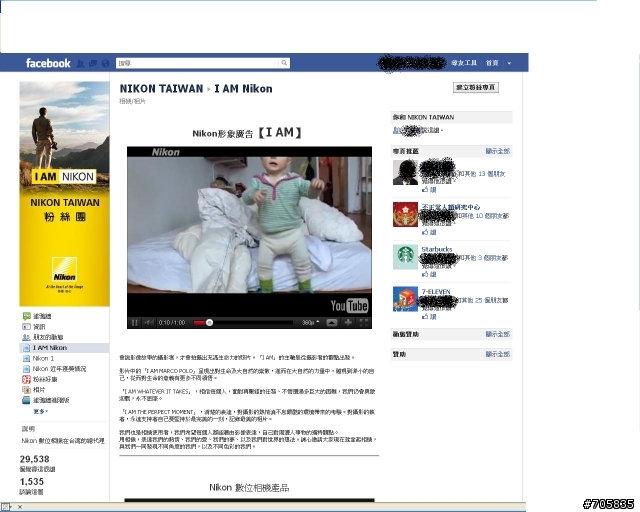Open the messages icon in the header

click(x=93, y=63)
